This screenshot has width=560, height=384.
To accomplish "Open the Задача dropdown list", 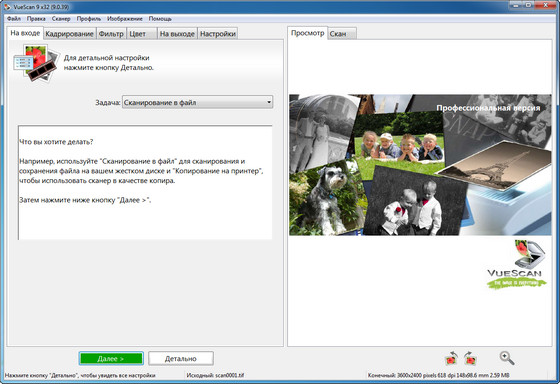I will pyautogui.click(x=198, y=102).
